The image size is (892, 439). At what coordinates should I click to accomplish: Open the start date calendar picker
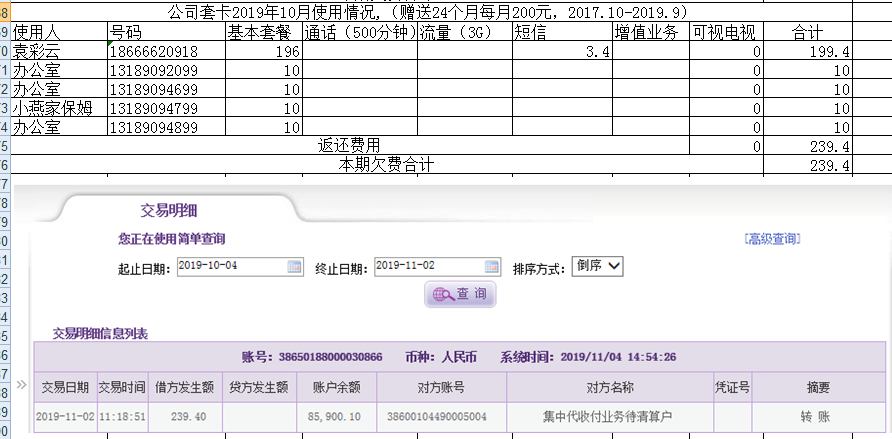pos(294,266)
